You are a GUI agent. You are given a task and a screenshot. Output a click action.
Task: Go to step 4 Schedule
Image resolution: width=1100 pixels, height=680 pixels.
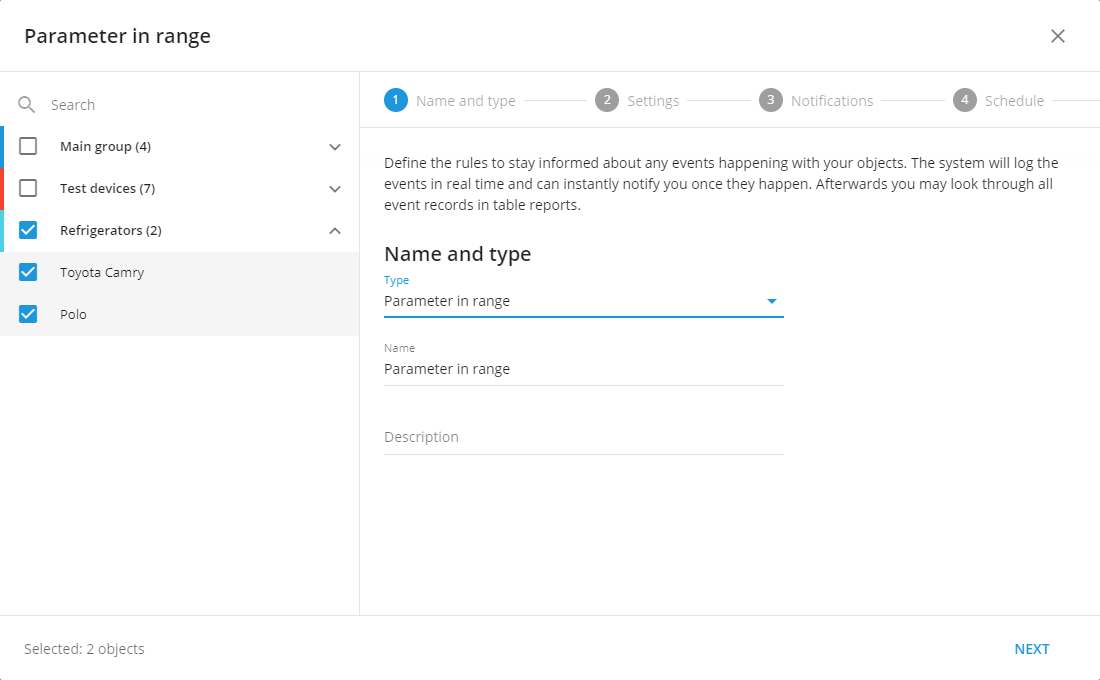point(998,100)
